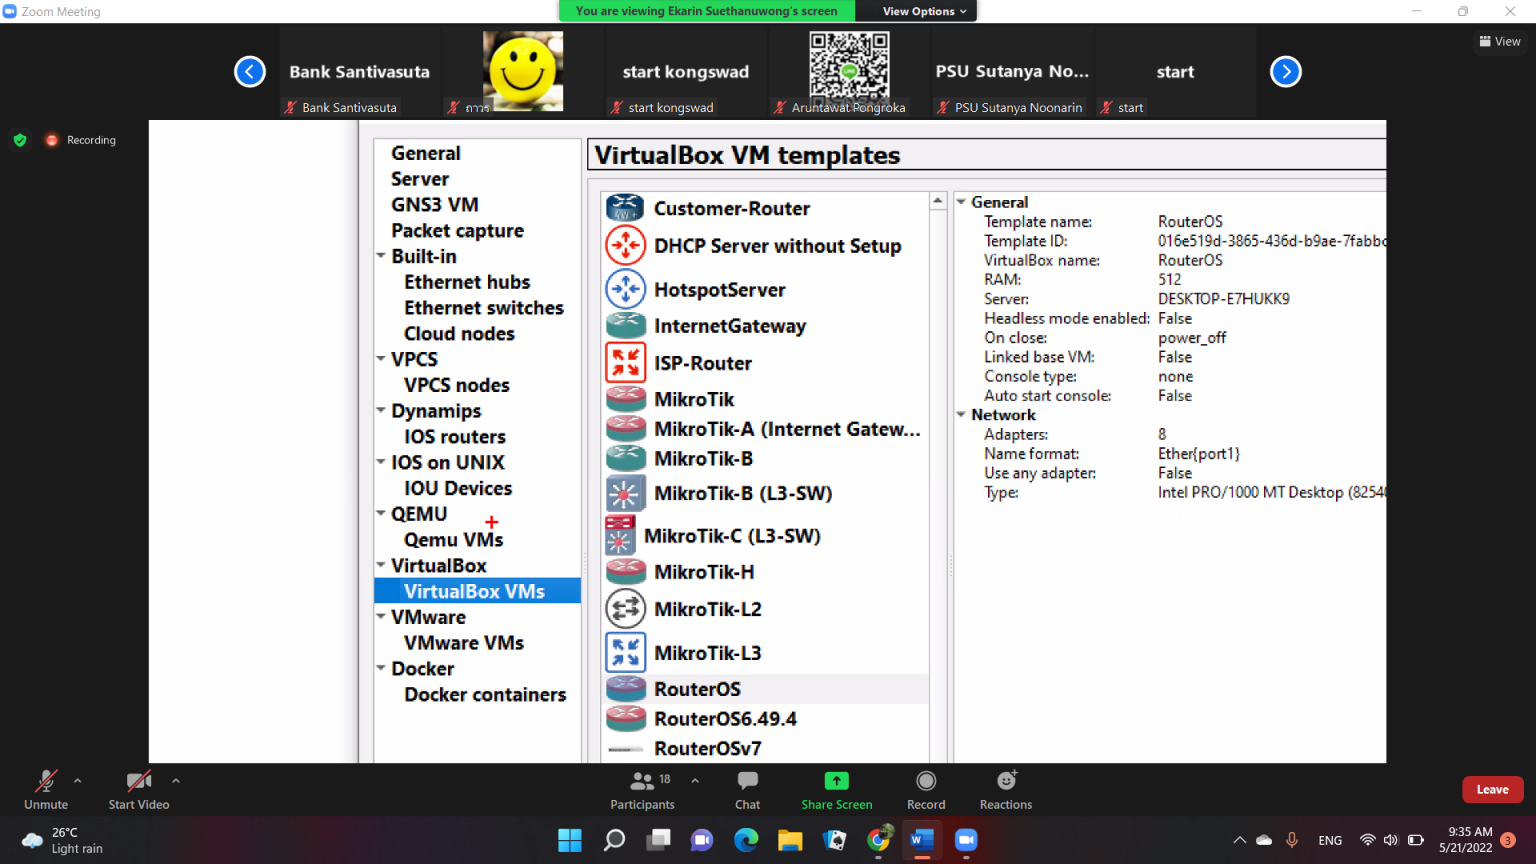Collapse the QEMU tree section
The height and width of the screenshot is (864, 1536).
(381, 514)
